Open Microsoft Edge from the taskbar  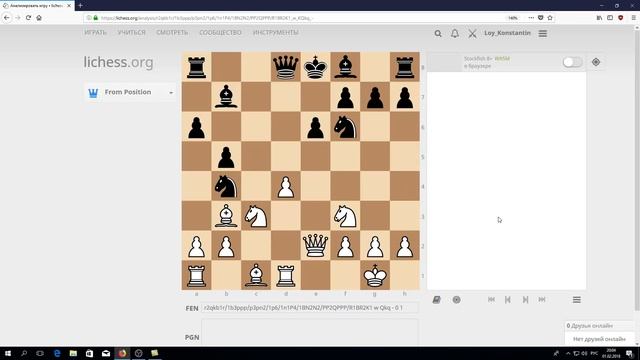pos(57,353)
